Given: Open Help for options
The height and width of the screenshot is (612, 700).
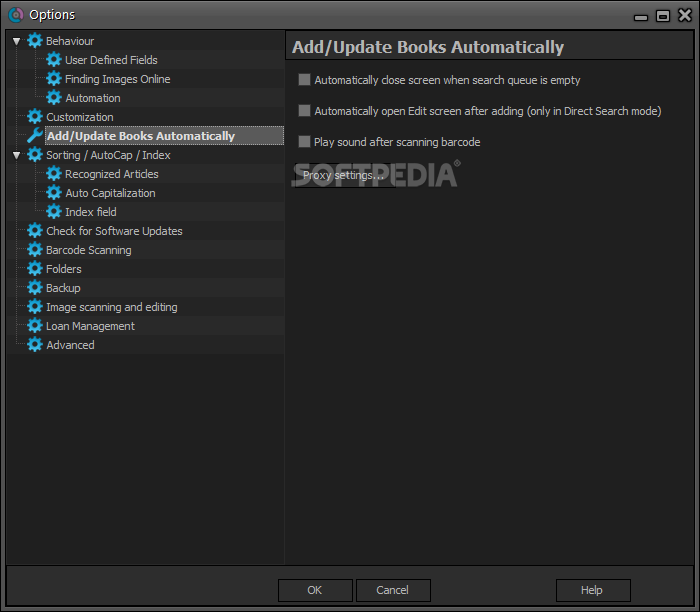Looking at the screenshot, I should (x=593, y=590).
